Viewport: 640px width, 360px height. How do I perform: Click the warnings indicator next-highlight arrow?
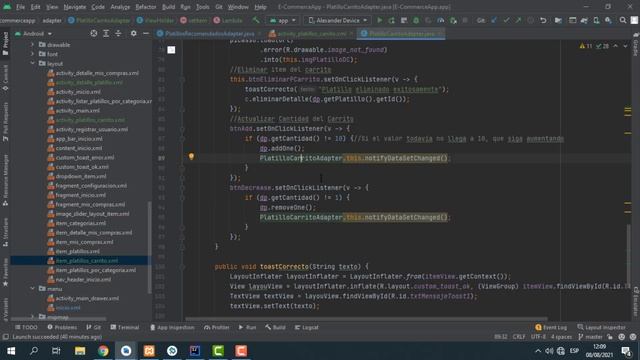(x=625, y=46)
